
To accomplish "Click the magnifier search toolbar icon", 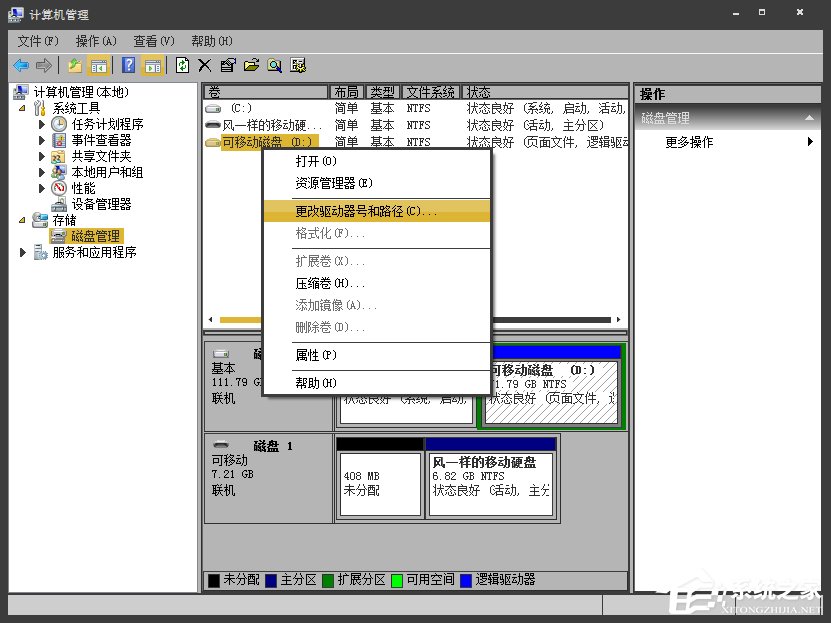I will 275,65.
